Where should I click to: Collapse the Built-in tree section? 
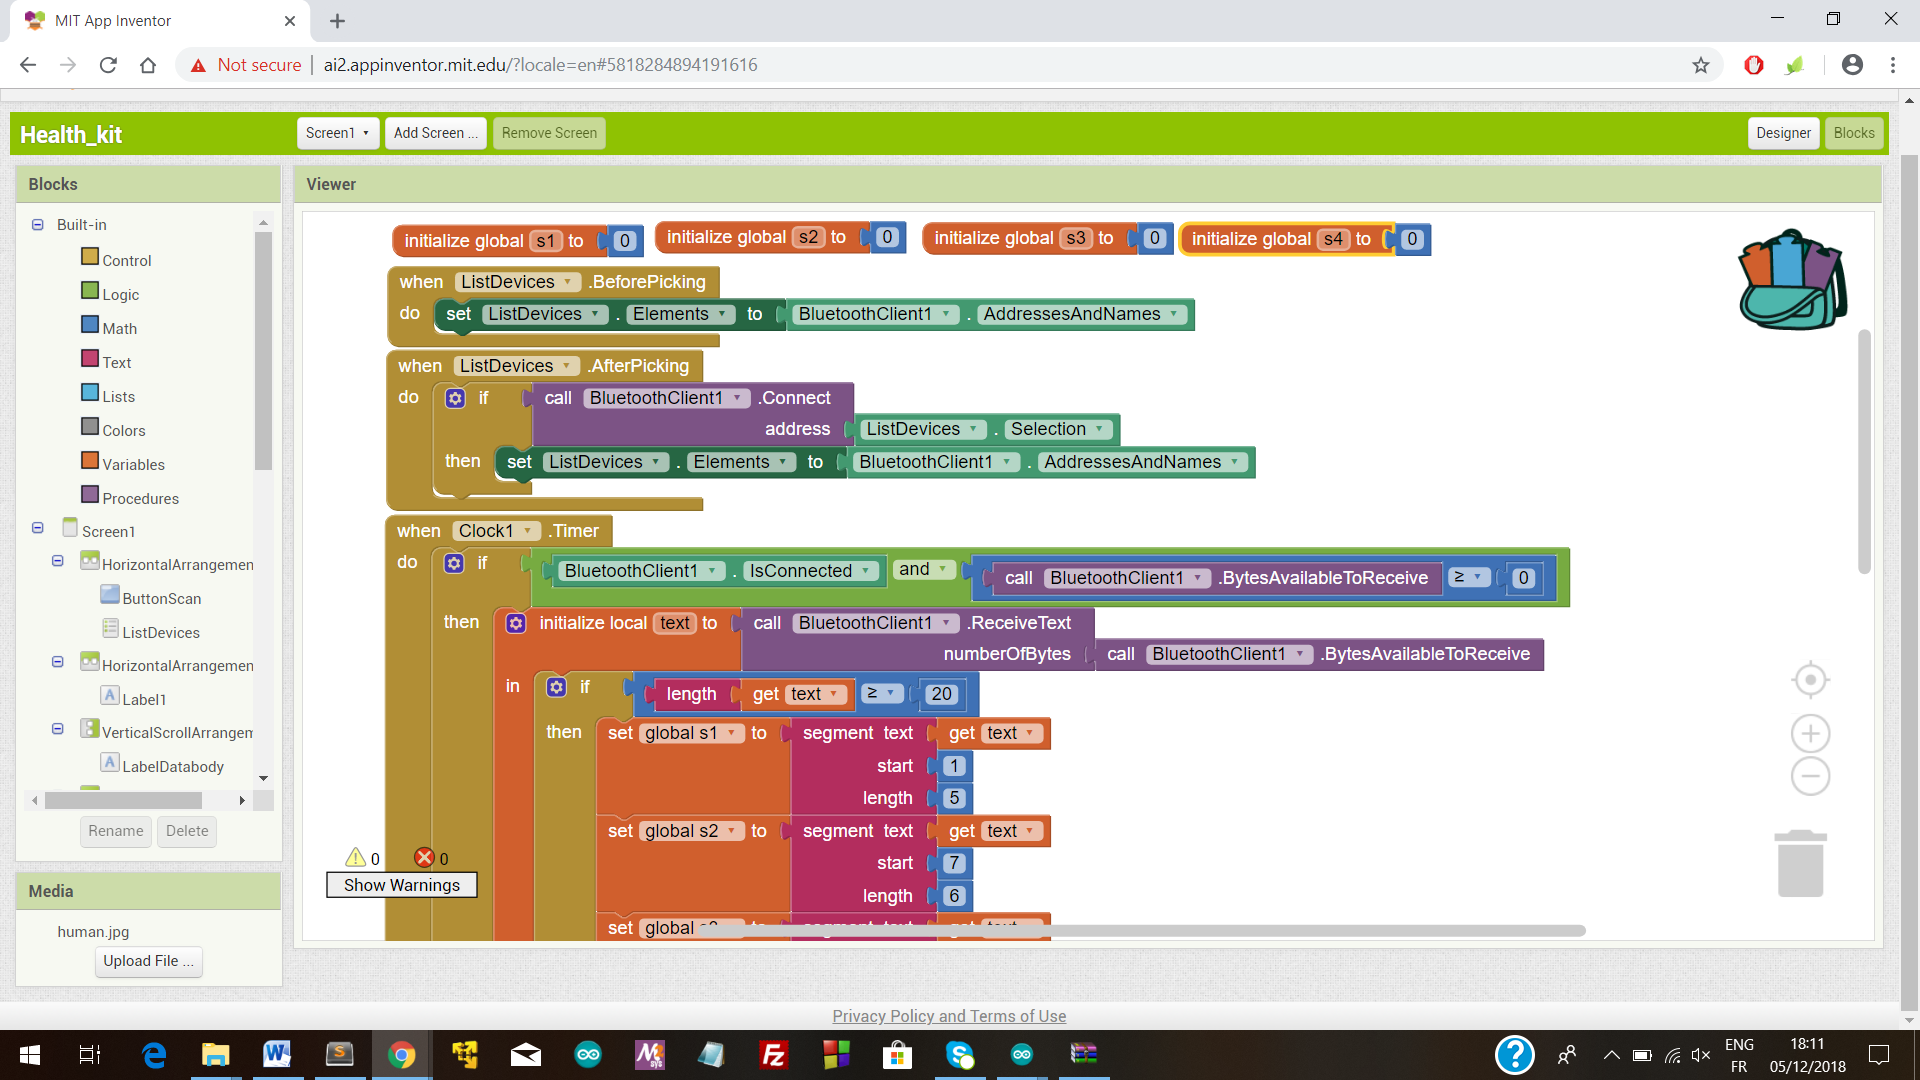(37, 225)
